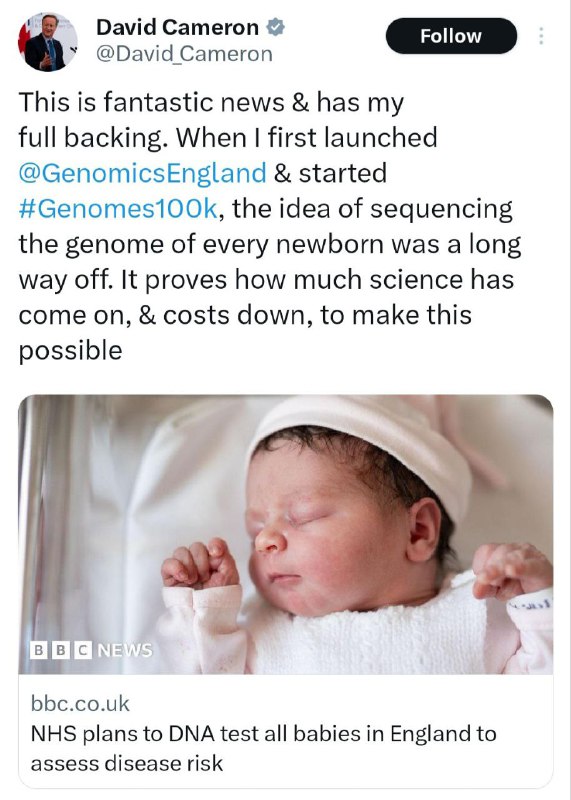
Task: Open the three-dot more options menu
Action: click(541, 36)
